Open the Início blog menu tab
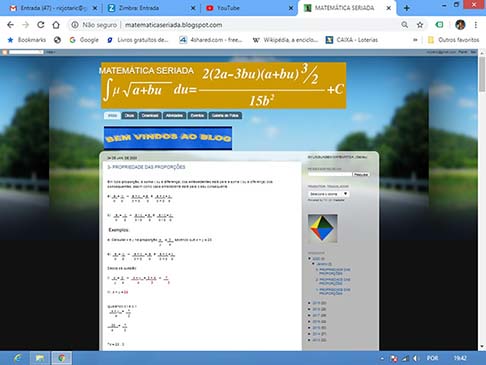The width and height of the screenshot is (486, 365). point(112,116)
